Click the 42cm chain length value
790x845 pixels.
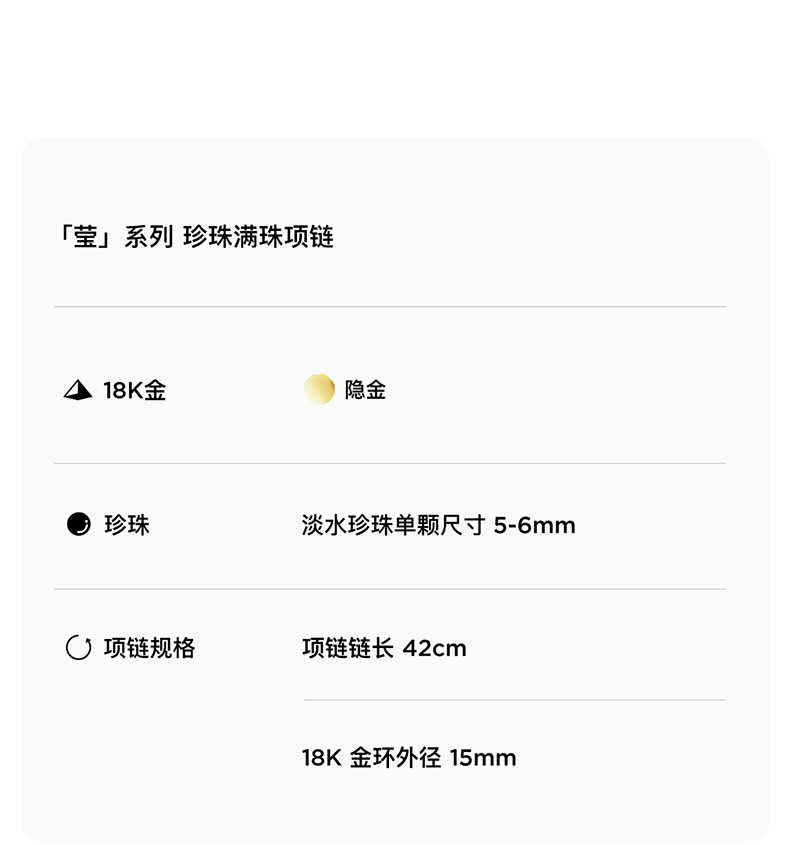[434, 648]
